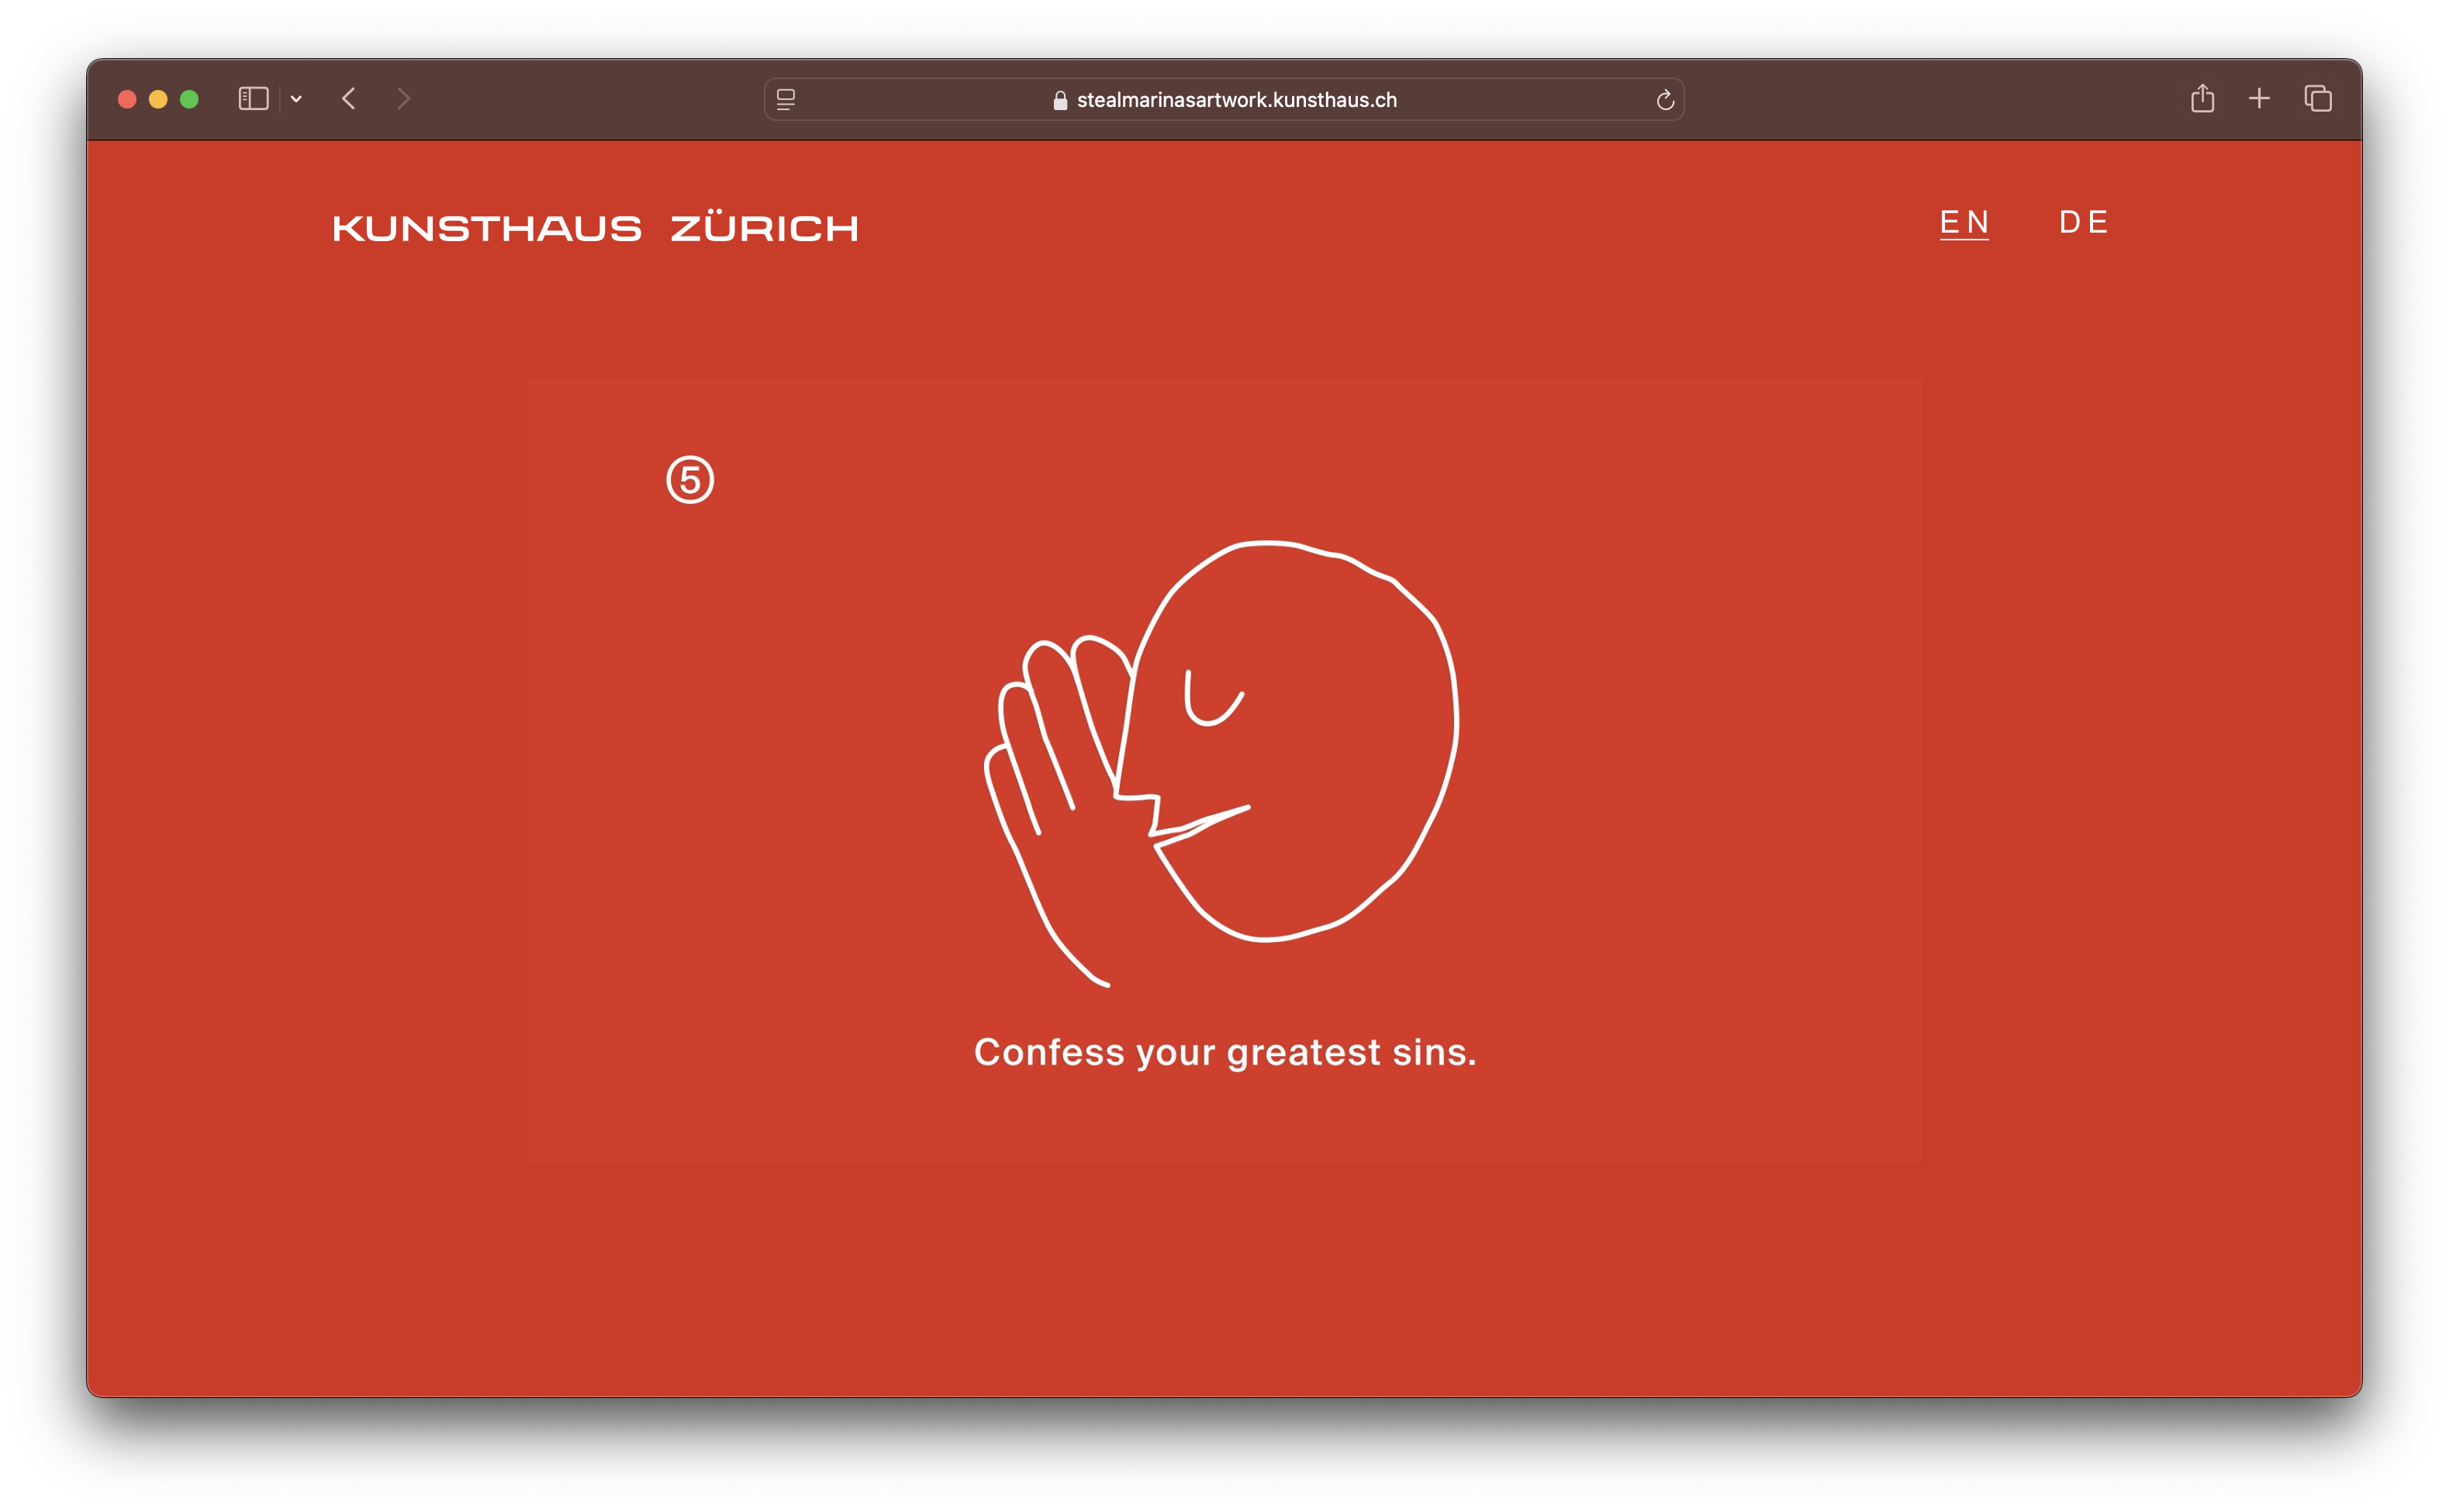Click the Kunsthaus Zürich logo
The height and width of the screenshot is (1512, 2449).
tap(595, 228)
